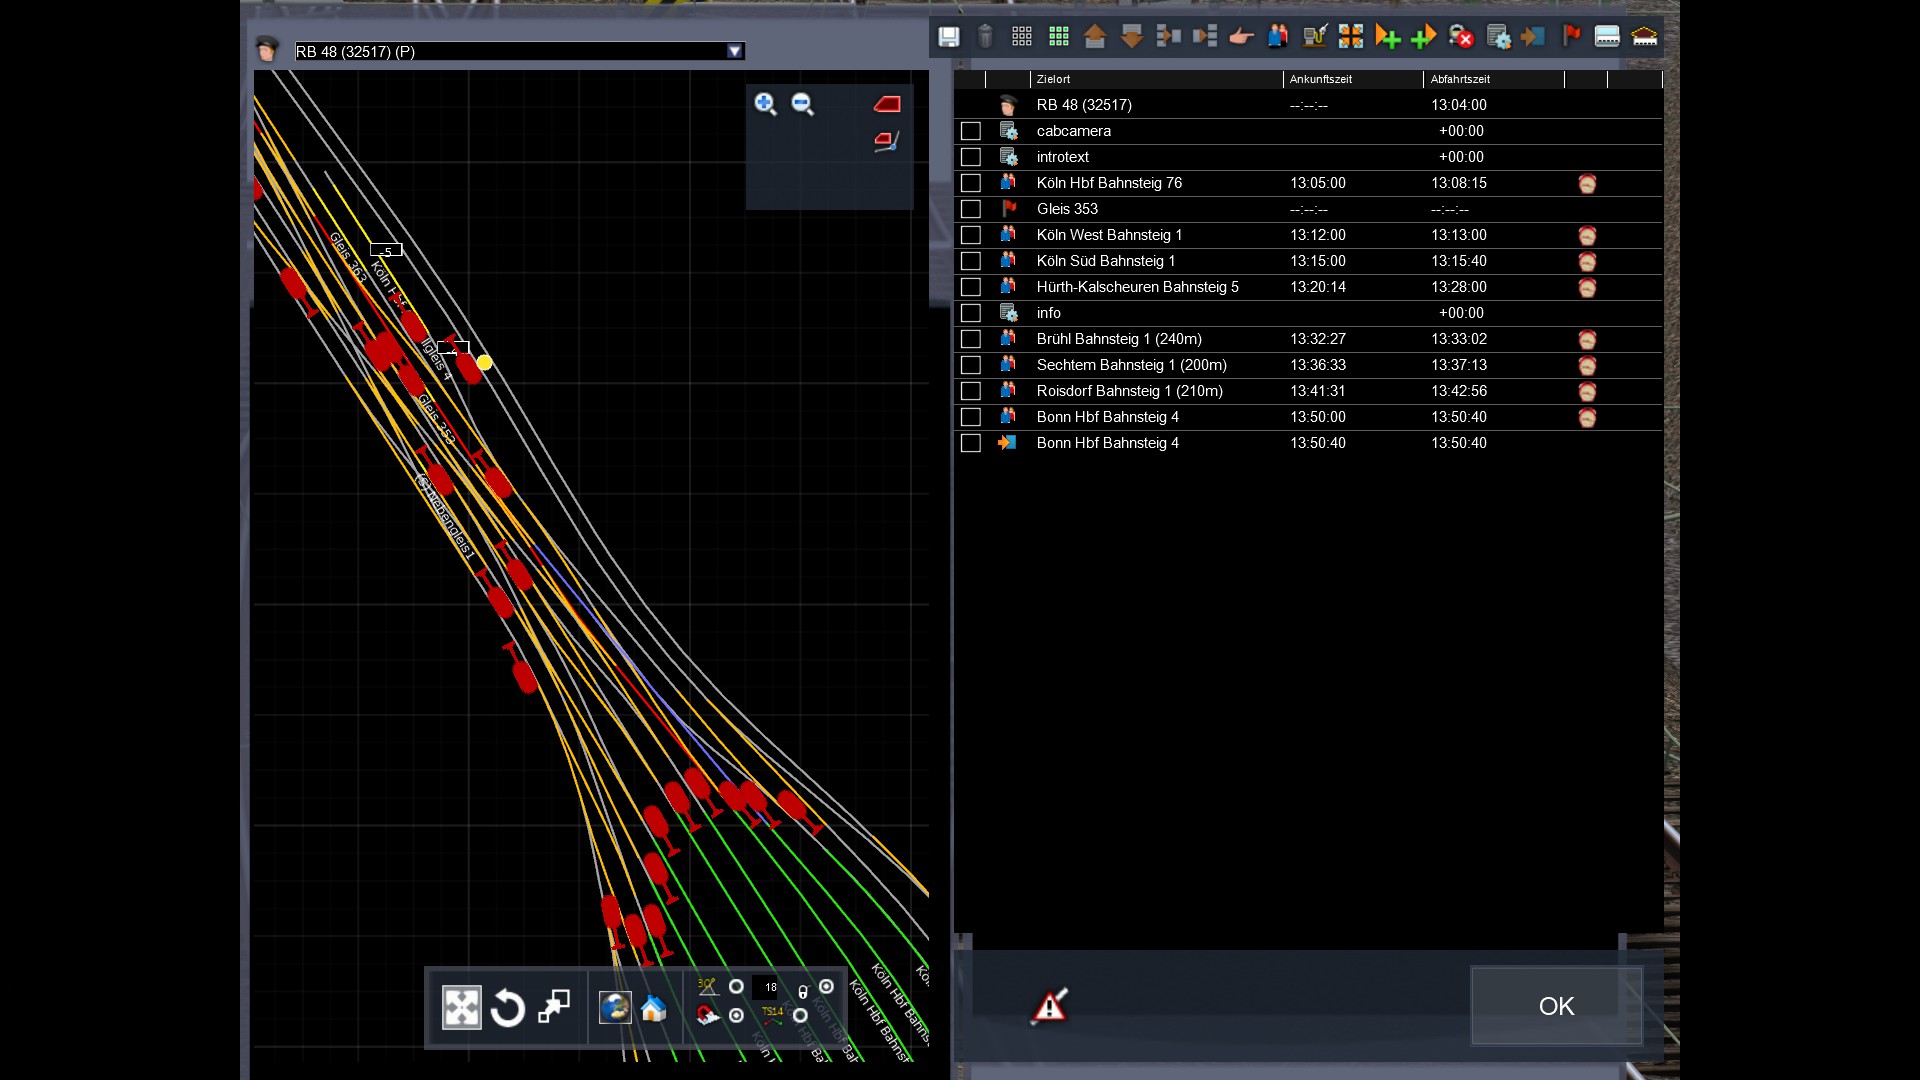
Task: Click the alarm clock icon for Köln West Bahnsteig 1
Action: point(1587,236)
